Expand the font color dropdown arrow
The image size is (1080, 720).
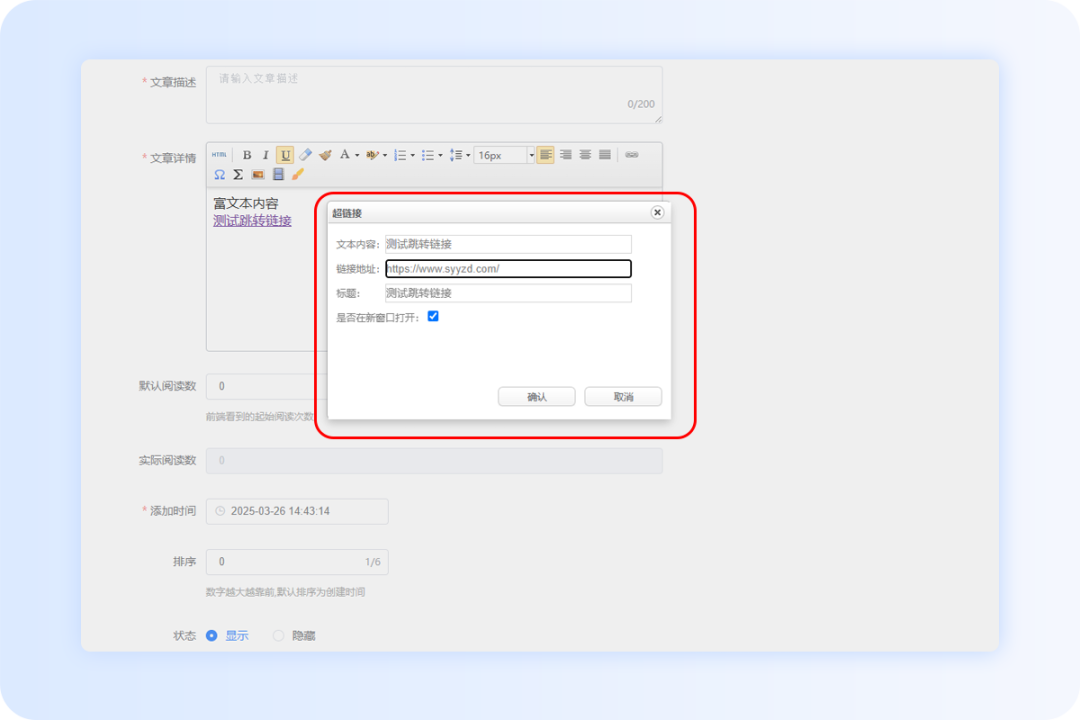[357, 155]
